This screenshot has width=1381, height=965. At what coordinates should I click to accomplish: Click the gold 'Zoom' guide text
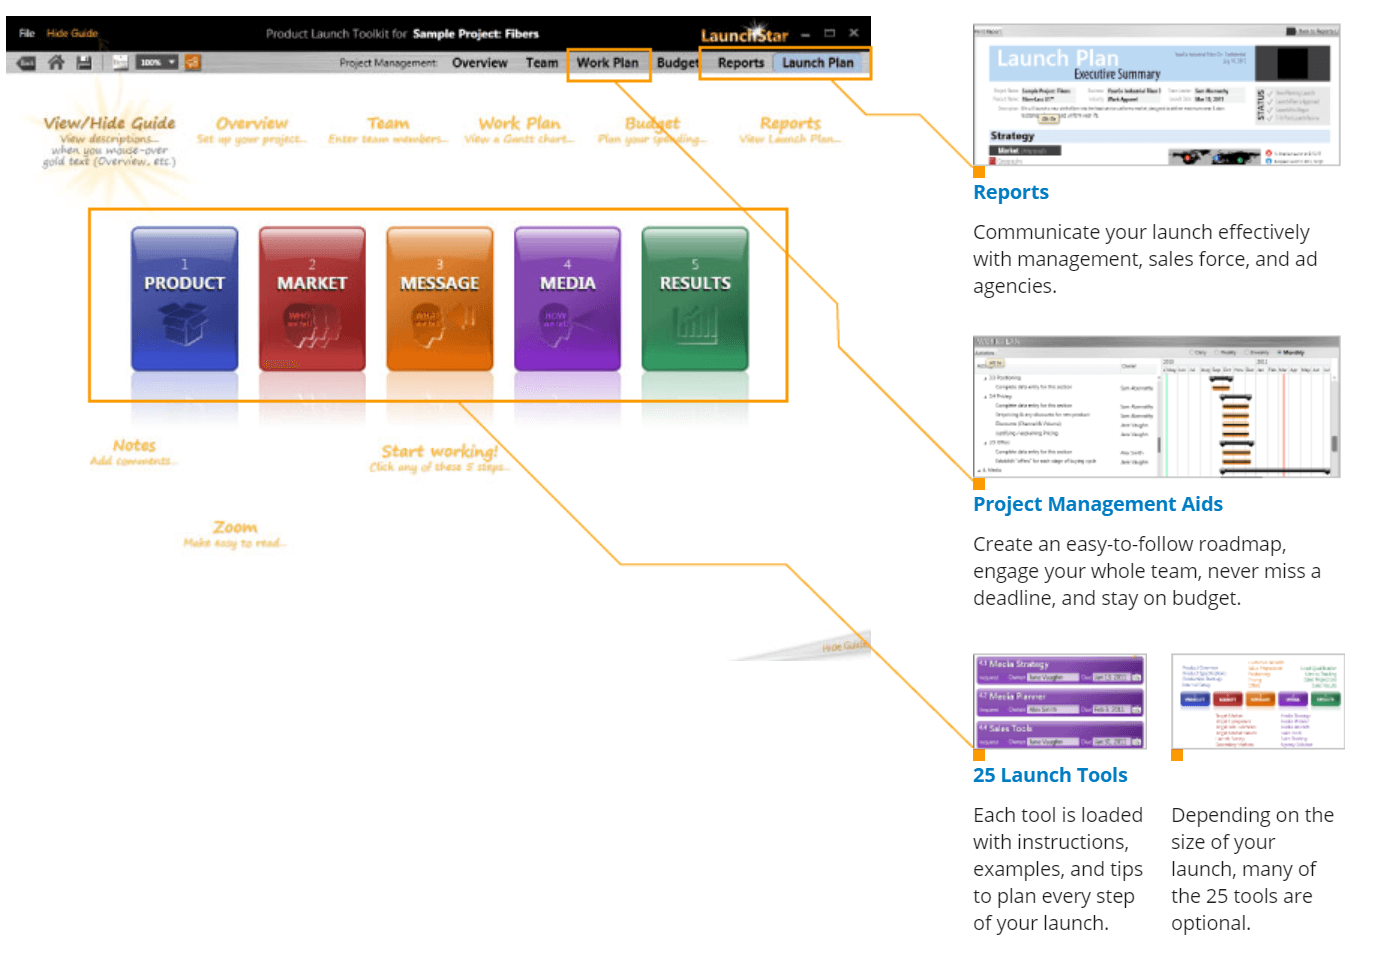pyautogui.click(x=235, y=527)
